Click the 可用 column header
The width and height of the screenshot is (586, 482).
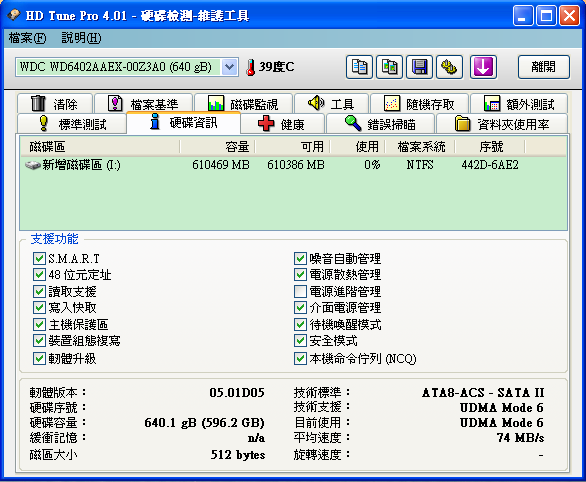pos(293,146)
